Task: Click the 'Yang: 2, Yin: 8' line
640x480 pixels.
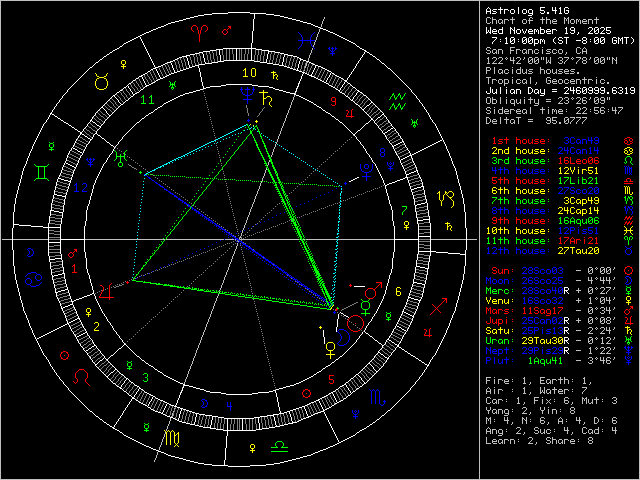Action: 530,411
